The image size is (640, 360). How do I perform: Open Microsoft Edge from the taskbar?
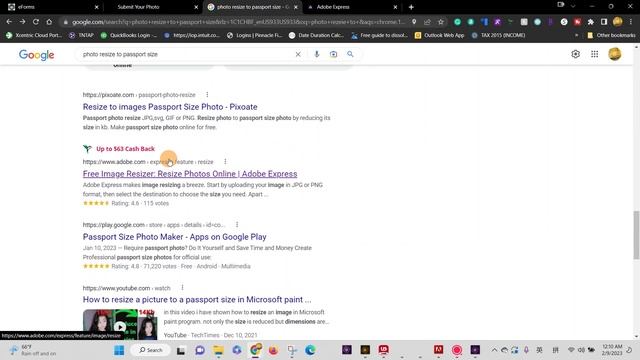310,350
